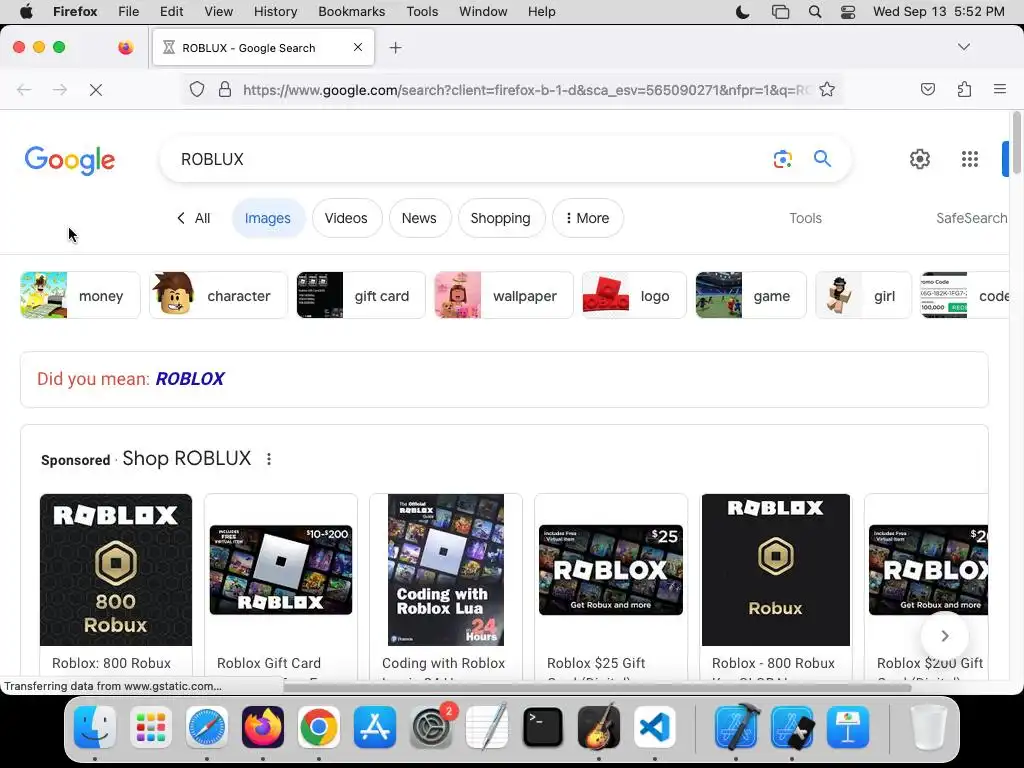Viewport: 1024px width, 768px height.
Task: Open the History menu
Action: (x=275, y=11)
